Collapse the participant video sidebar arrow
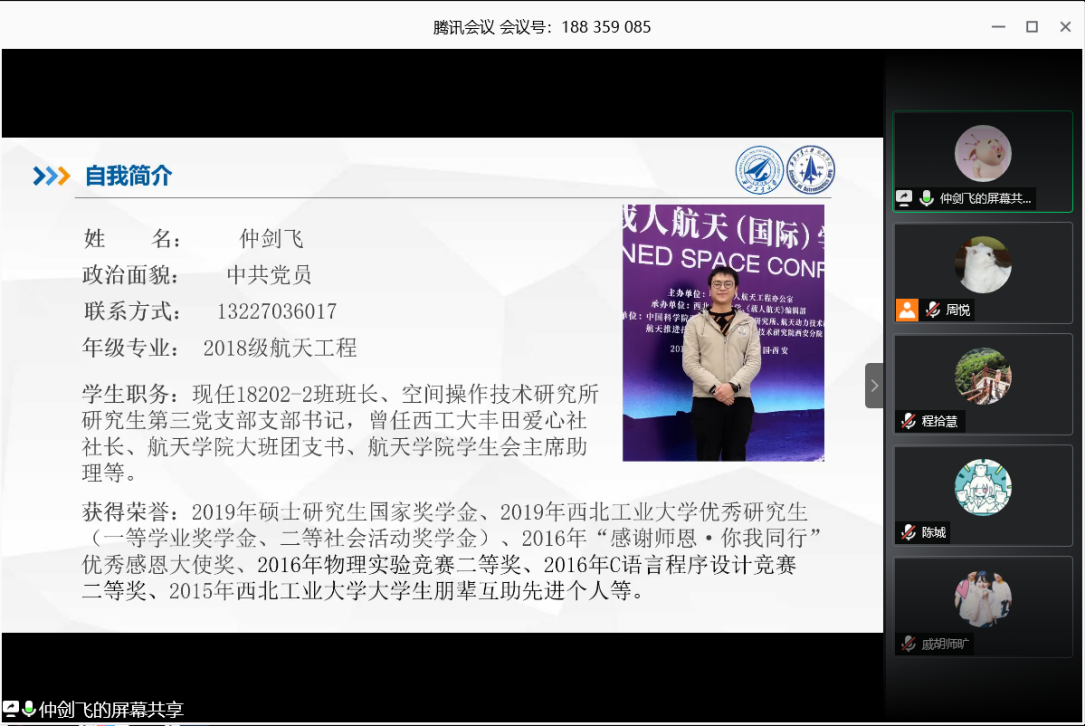 click(874, 385)
